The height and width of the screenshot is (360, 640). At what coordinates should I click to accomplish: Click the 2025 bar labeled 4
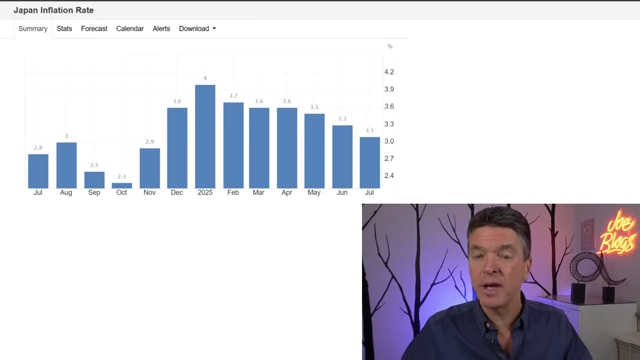pyautogui.click(x=205, y=137)
